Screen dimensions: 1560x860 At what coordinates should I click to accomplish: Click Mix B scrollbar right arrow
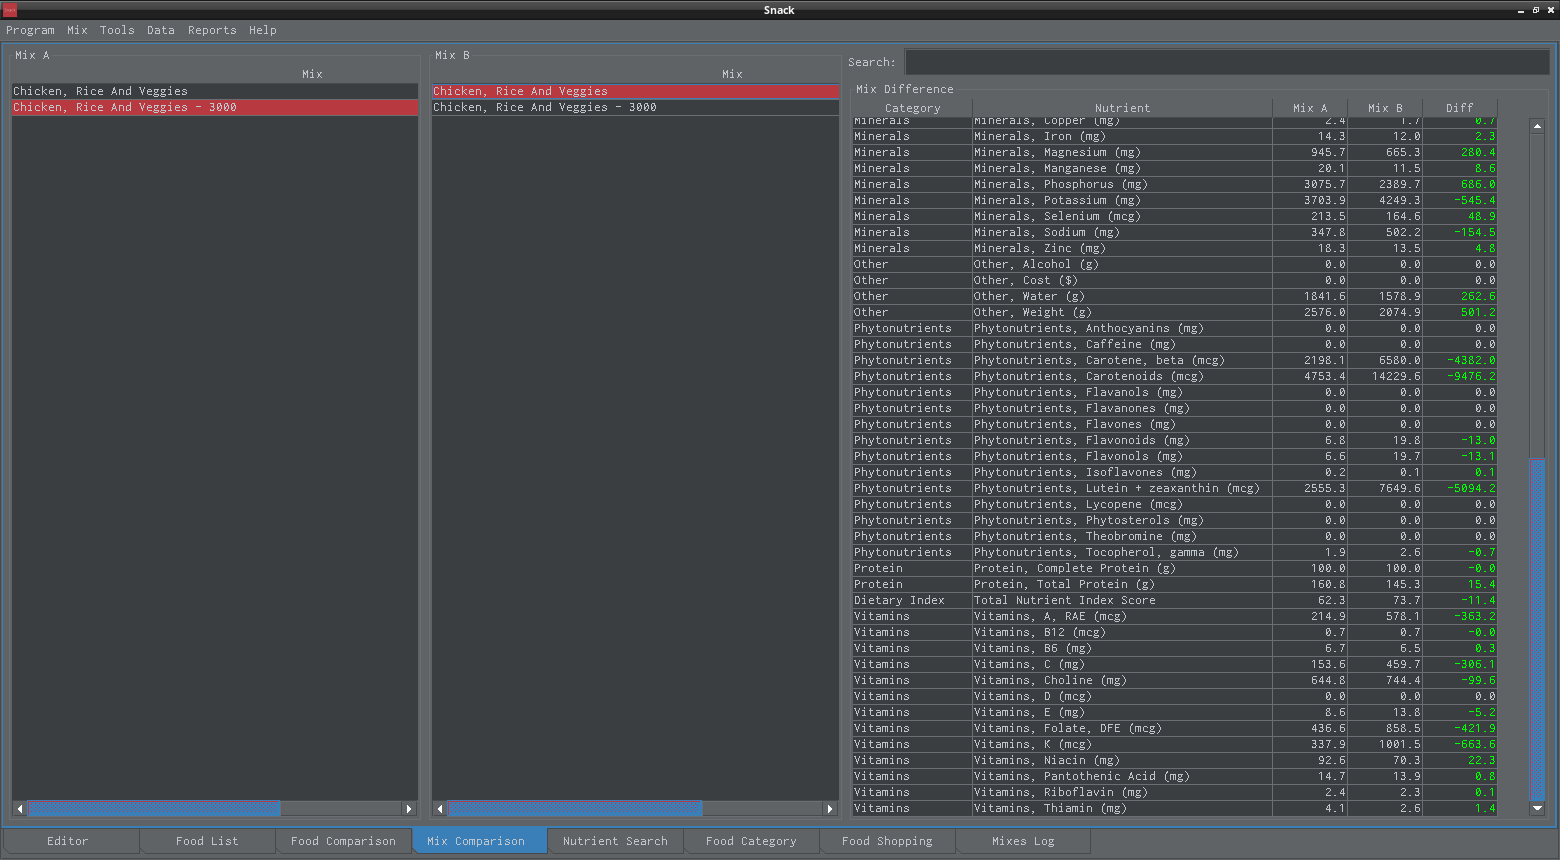pos(829,808)
